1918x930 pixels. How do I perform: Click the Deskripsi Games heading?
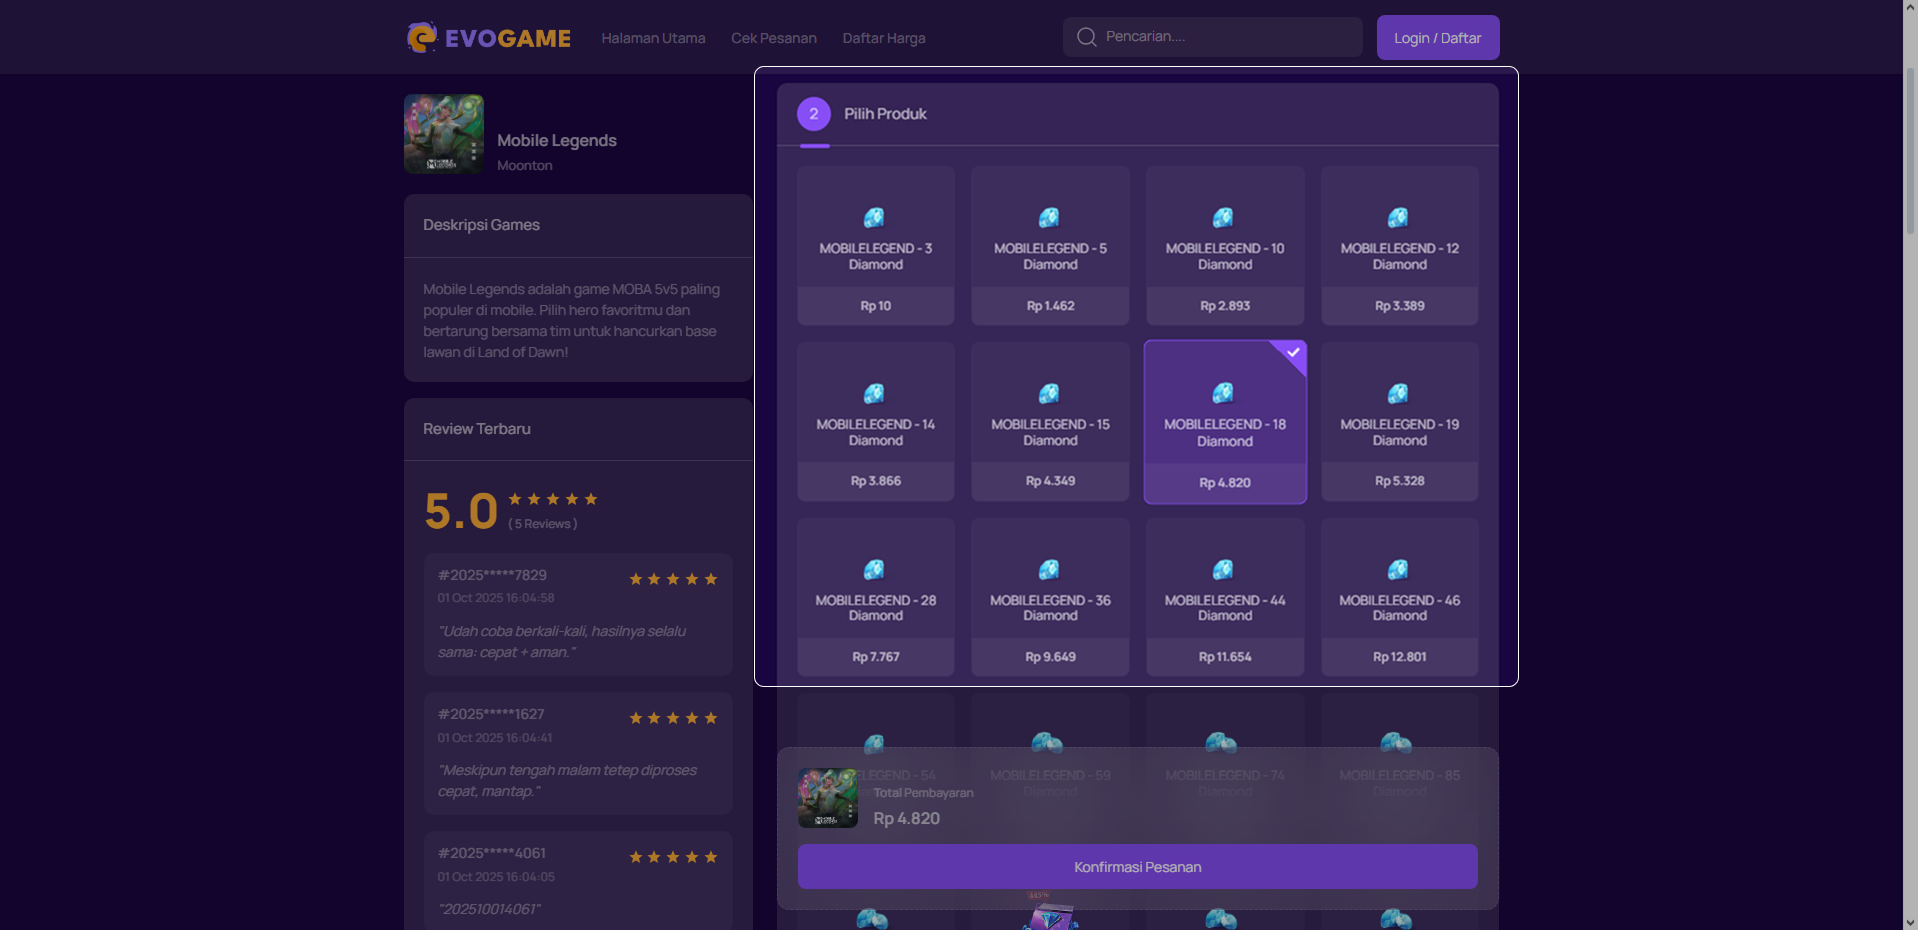(481, 225)
